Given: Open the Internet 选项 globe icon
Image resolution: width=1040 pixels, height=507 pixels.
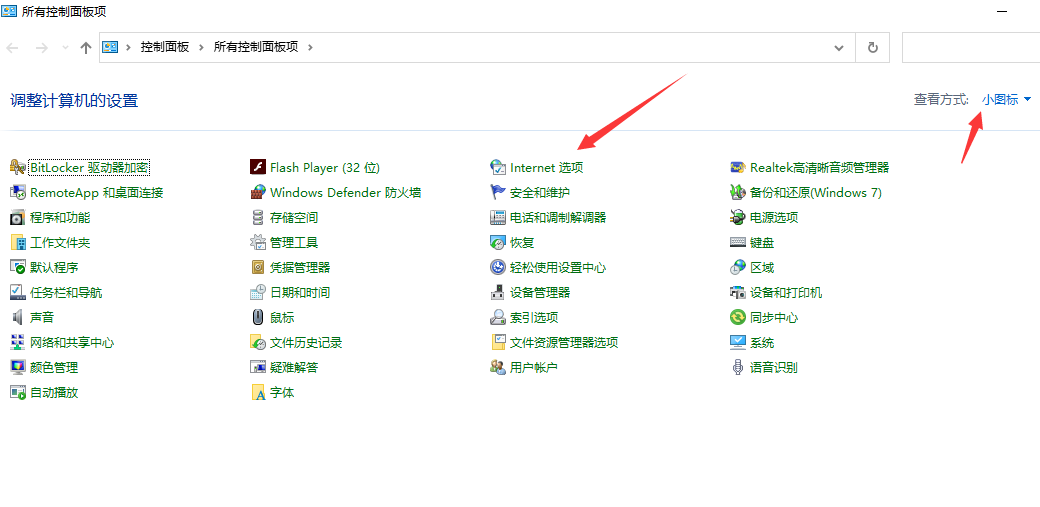Looking at the screenshot, I should tap(498, 167).
